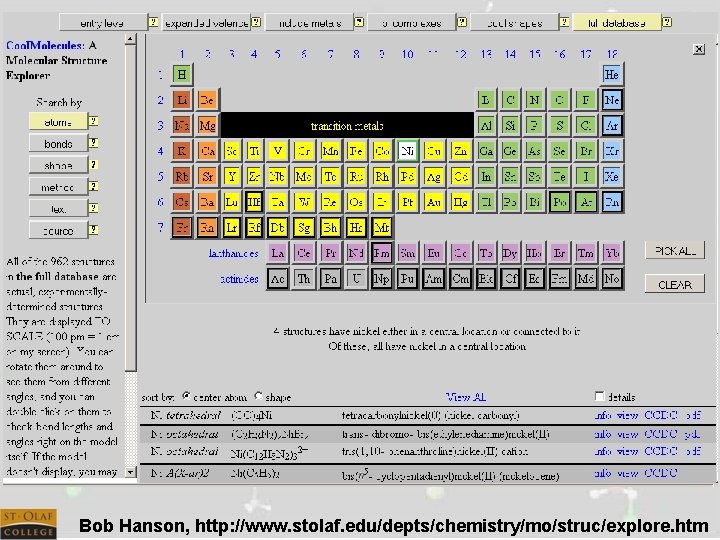Pick the silver Ag element cell
720x540 pixels.
click(x=433, y=176)
